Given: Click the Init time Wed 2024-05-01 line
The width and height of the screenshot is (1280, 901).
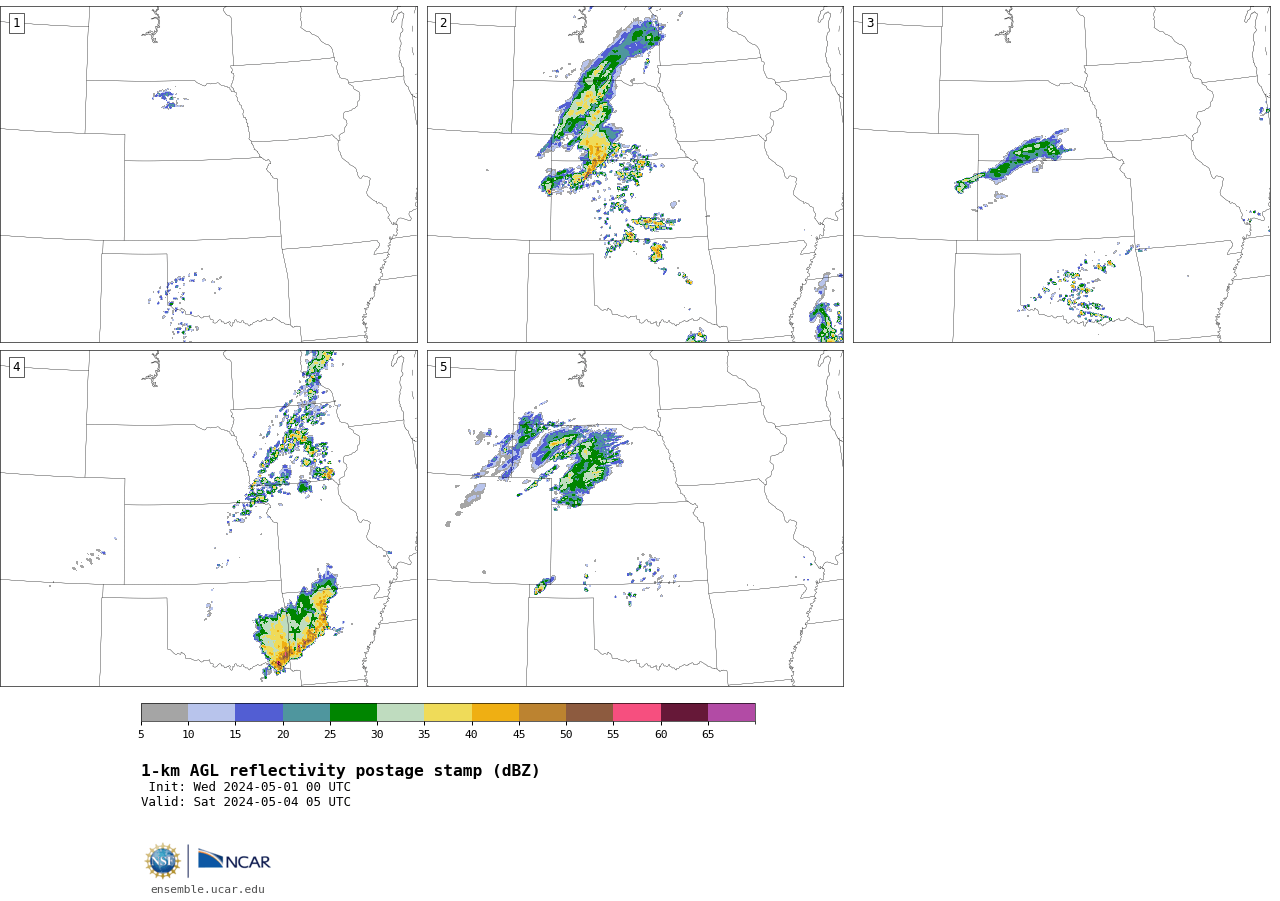Looking at the screenshot, I should (x=250, y=787).
